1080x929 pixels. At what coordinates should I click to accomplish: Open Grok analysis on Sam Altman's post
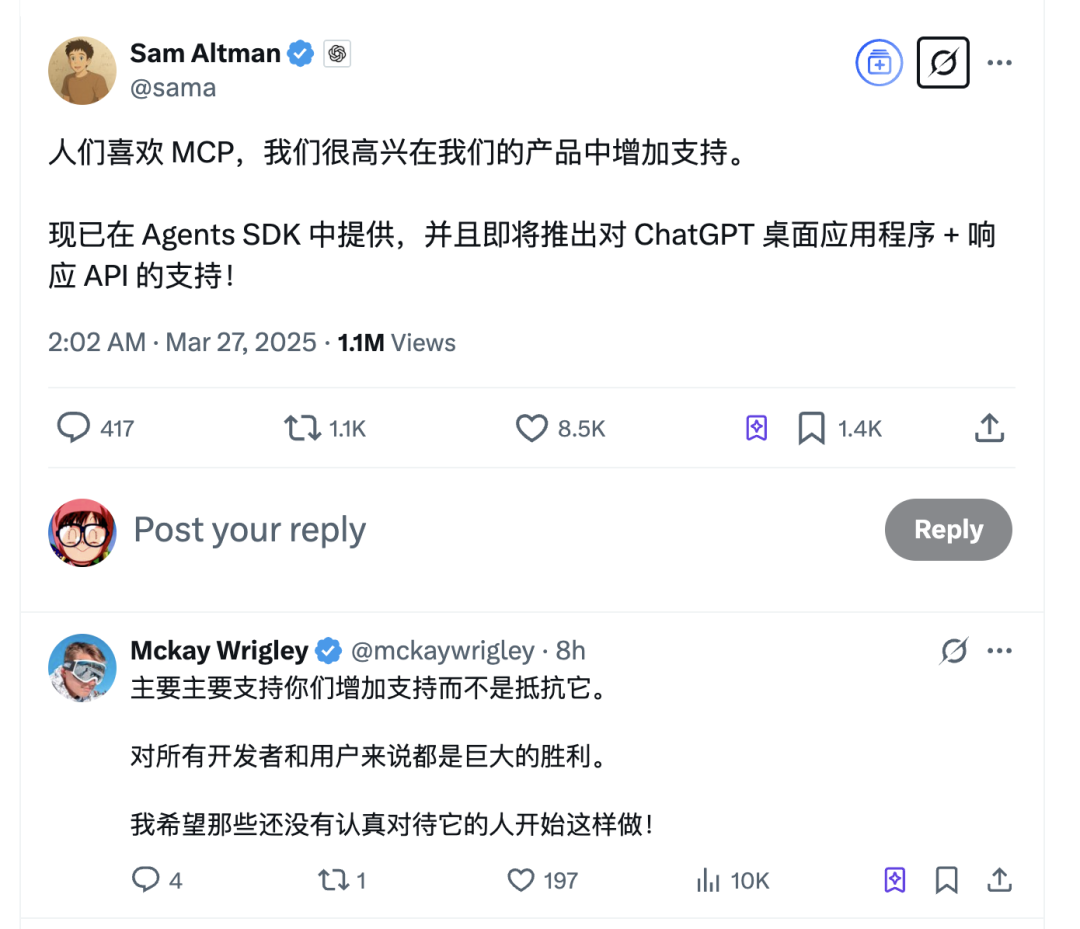756,428
